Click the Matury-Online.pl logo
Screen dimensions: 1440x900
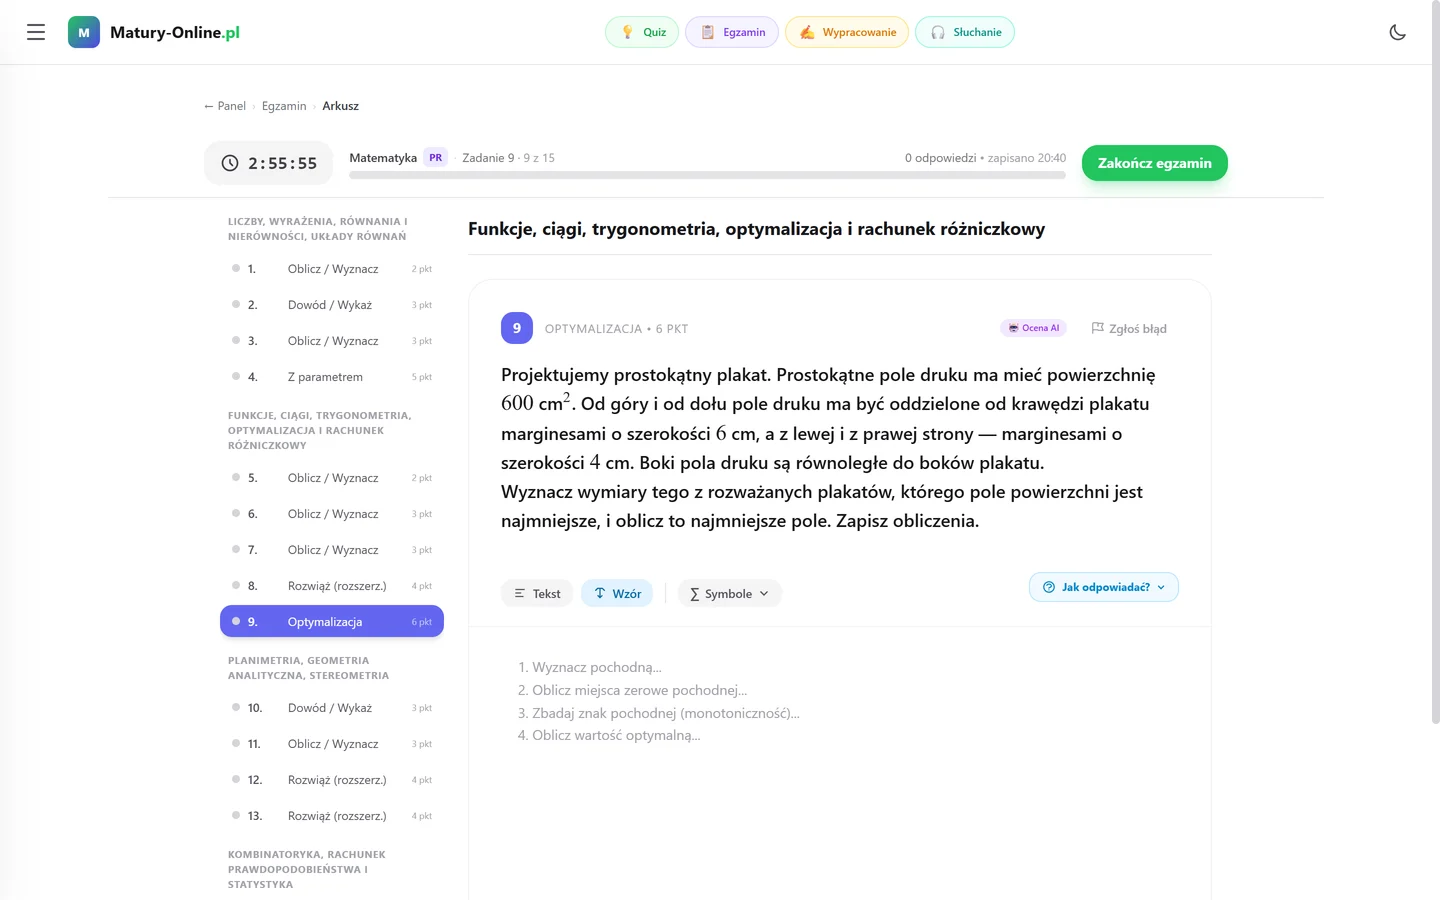[154, 32]
